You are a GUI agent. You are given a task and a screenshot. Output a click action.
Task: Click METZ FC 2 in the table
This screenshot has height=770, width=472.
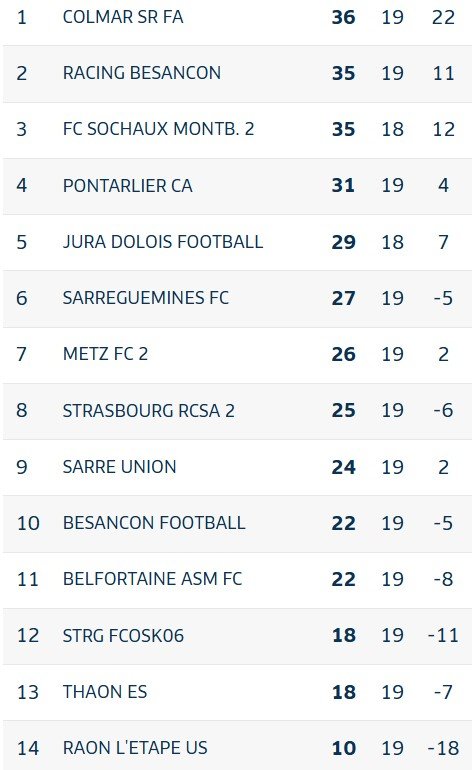pyautogui.click(x=105, y=354)
